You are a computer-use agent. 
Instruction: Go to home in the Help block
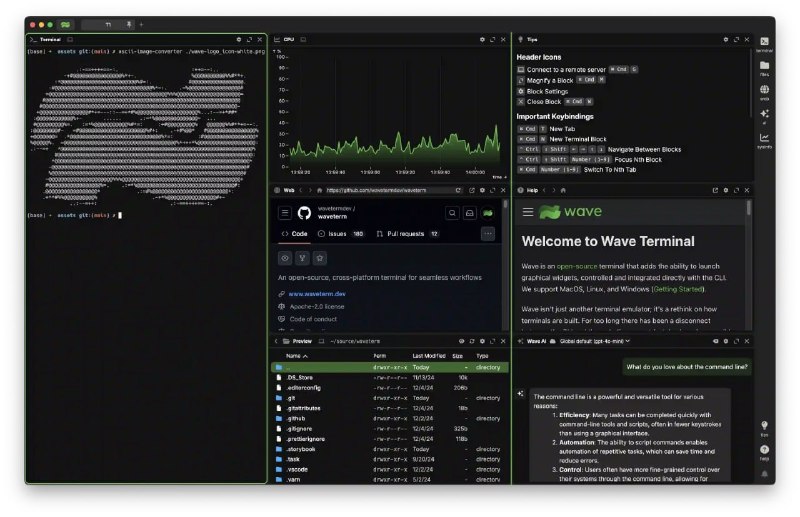[563, 190]
